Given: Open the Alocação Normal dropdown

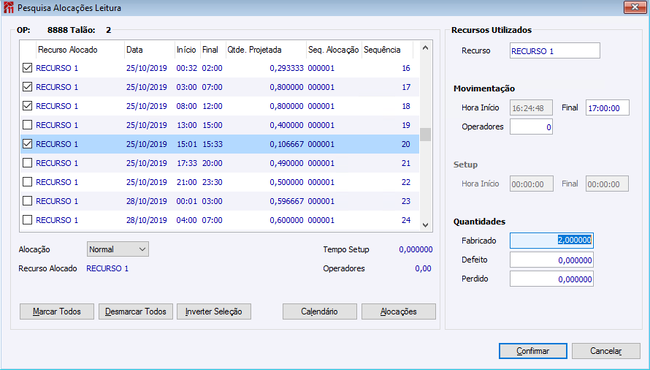Looking at the screenshot, I should [118, 249].
